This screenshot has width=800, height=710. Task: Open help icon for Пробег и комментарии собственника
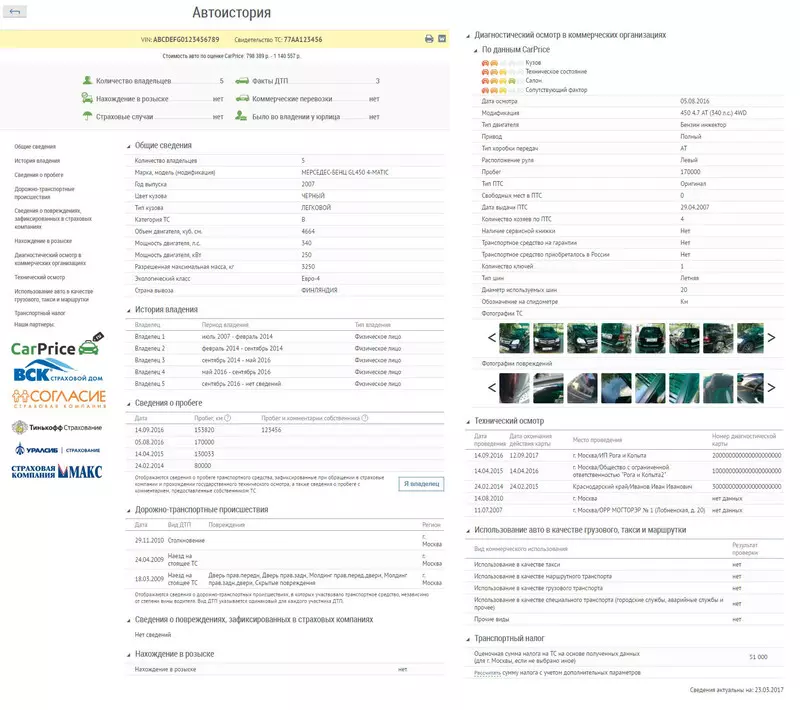pyautogui.click(x=365, y=418)
